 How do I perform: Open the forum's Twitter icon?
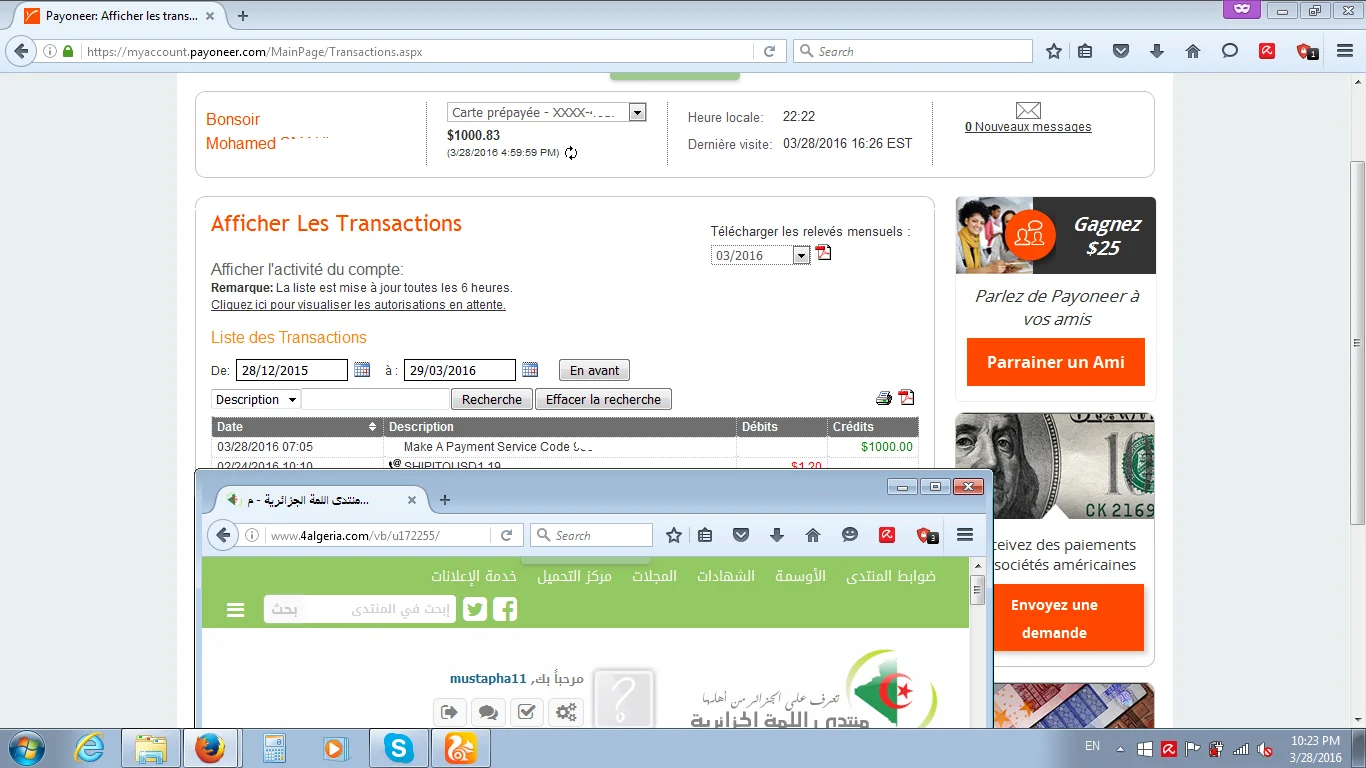475,609
